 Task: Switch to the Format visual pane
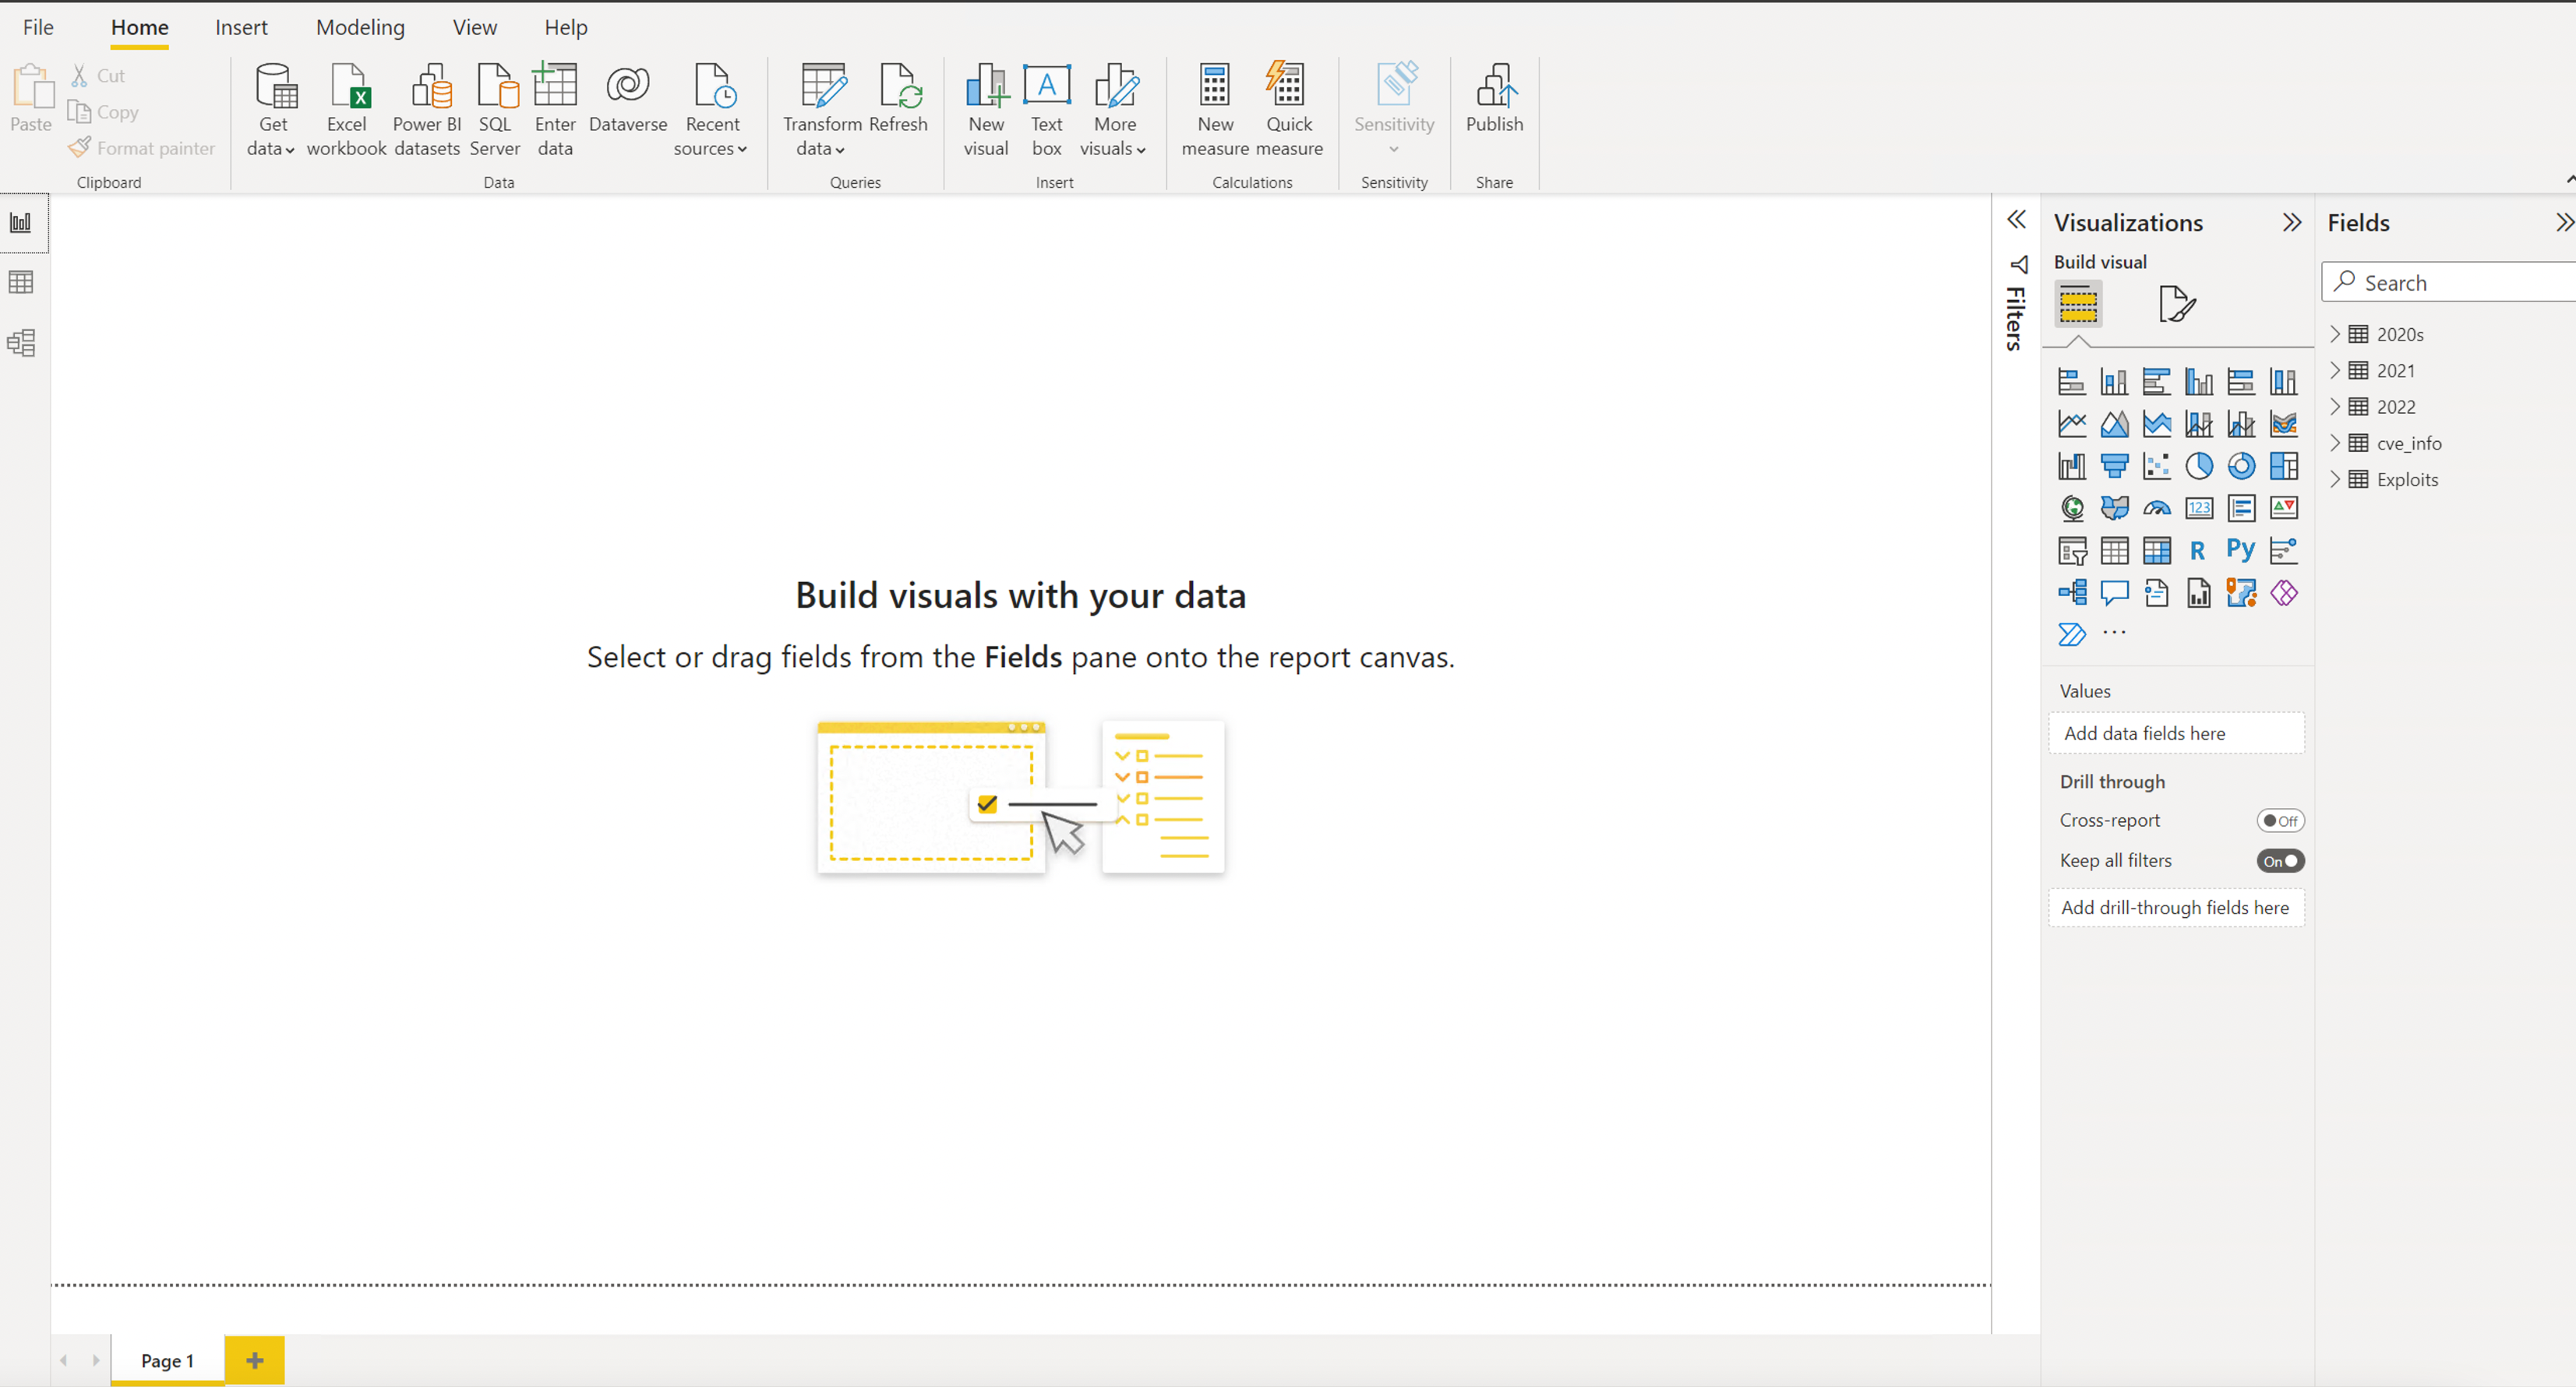(x=2177, y=303)
